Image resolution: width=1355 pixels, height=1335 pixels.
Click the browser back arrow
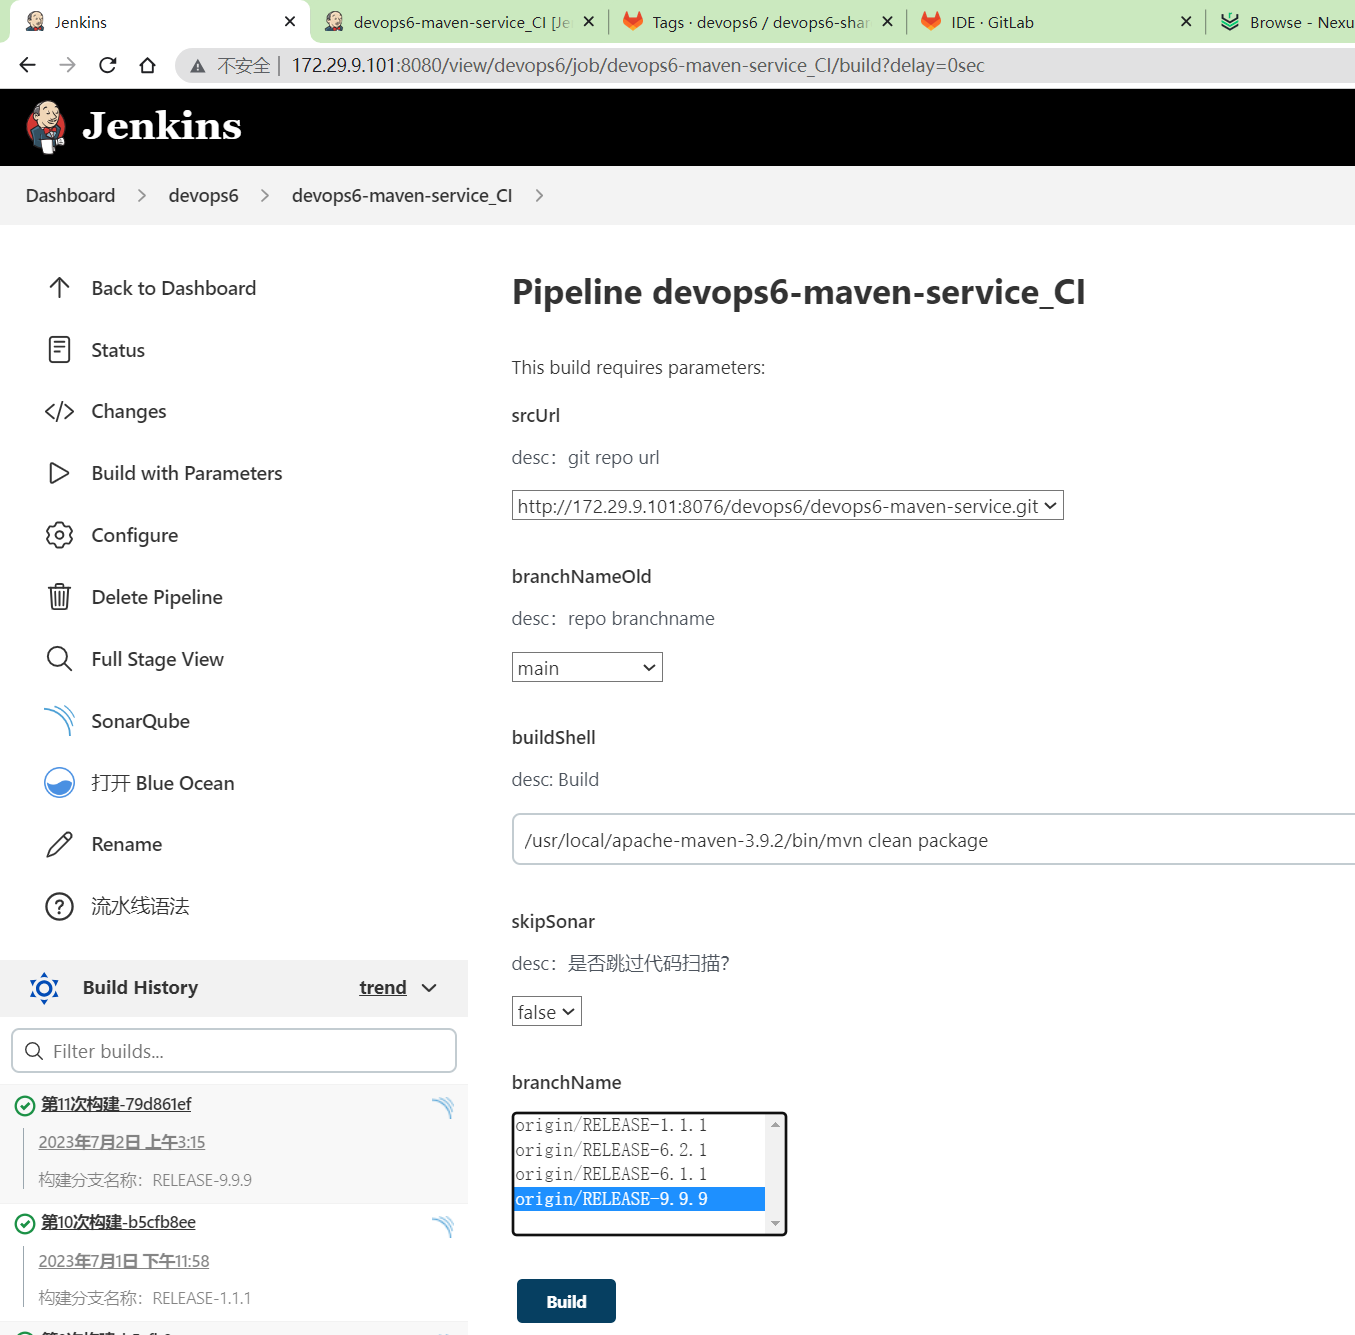27,65
